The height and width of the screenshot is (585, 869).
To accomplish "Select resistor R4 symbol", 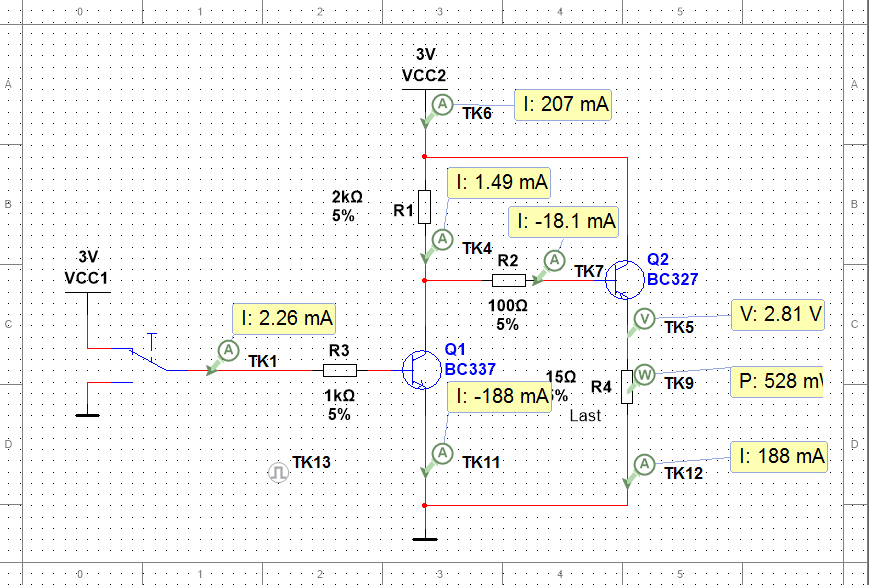I will tap(627, 386).
